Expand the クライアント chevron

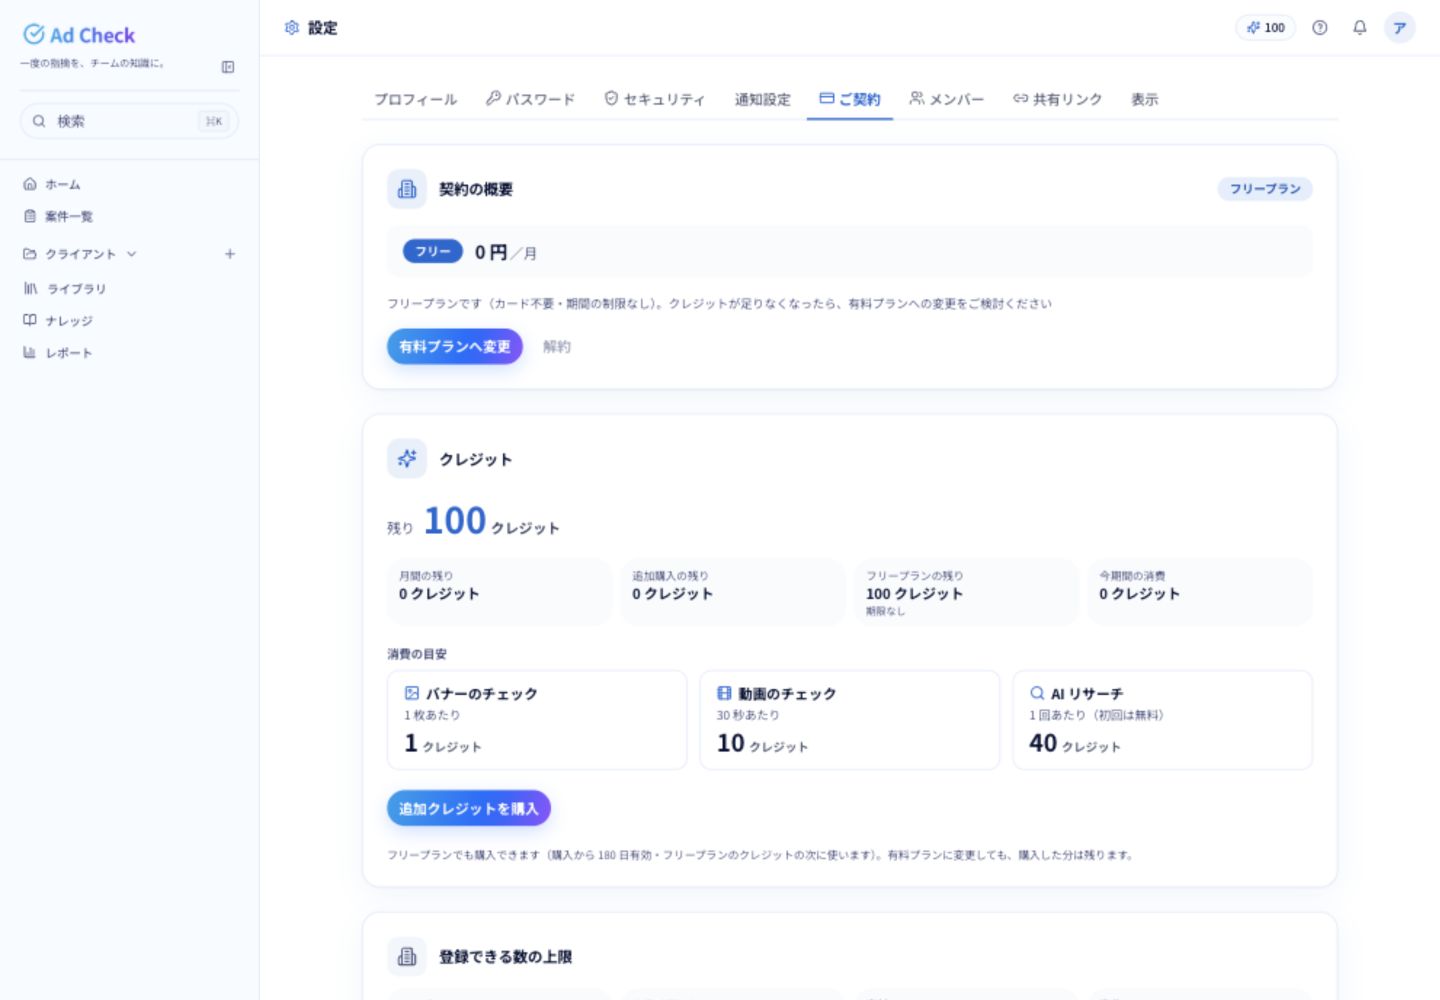(x=132, y=254)
